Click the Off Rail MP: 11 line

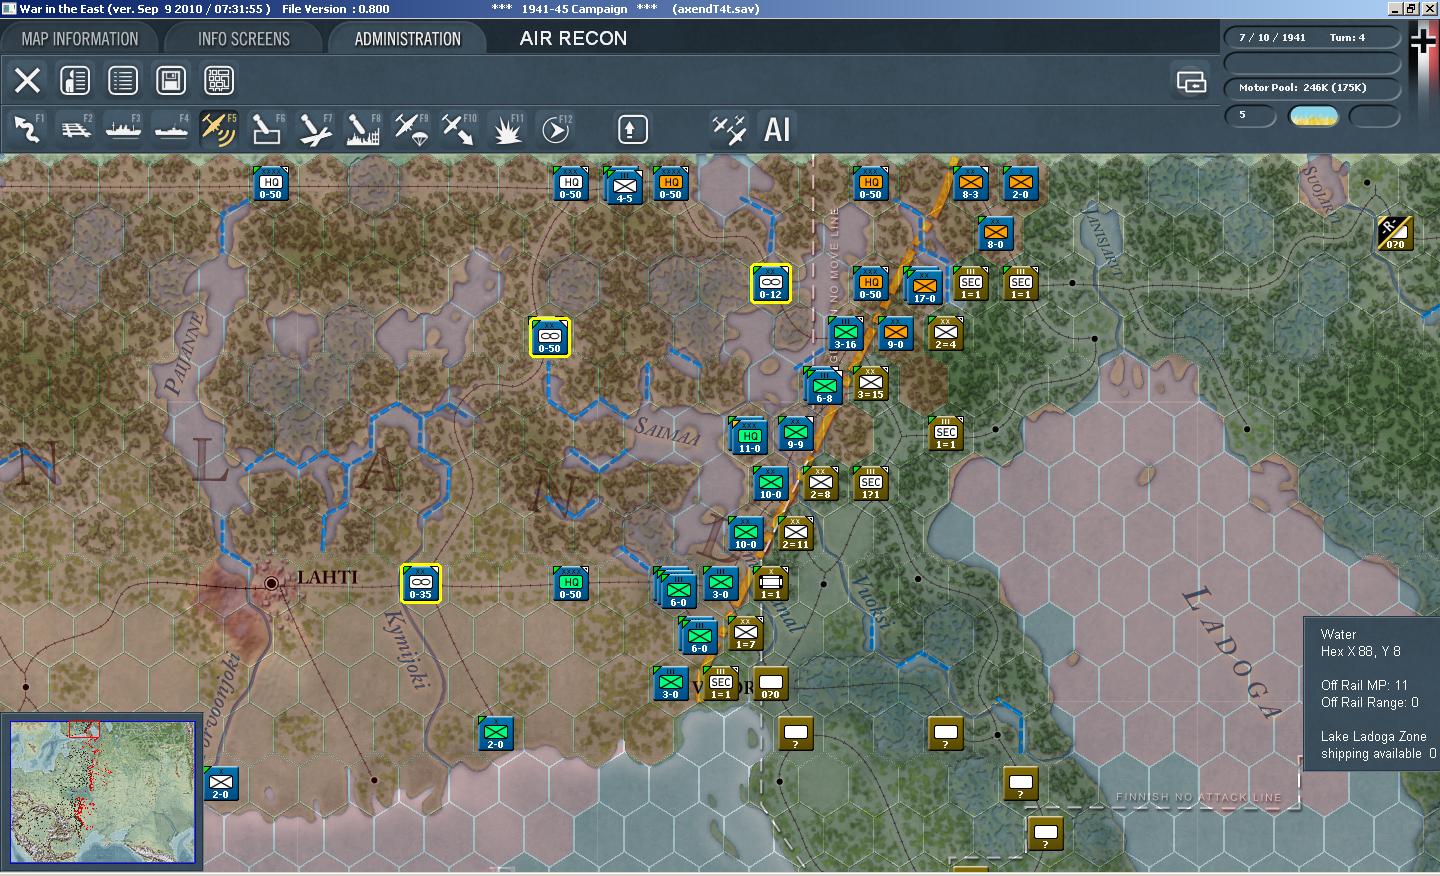click(1364, 685)
